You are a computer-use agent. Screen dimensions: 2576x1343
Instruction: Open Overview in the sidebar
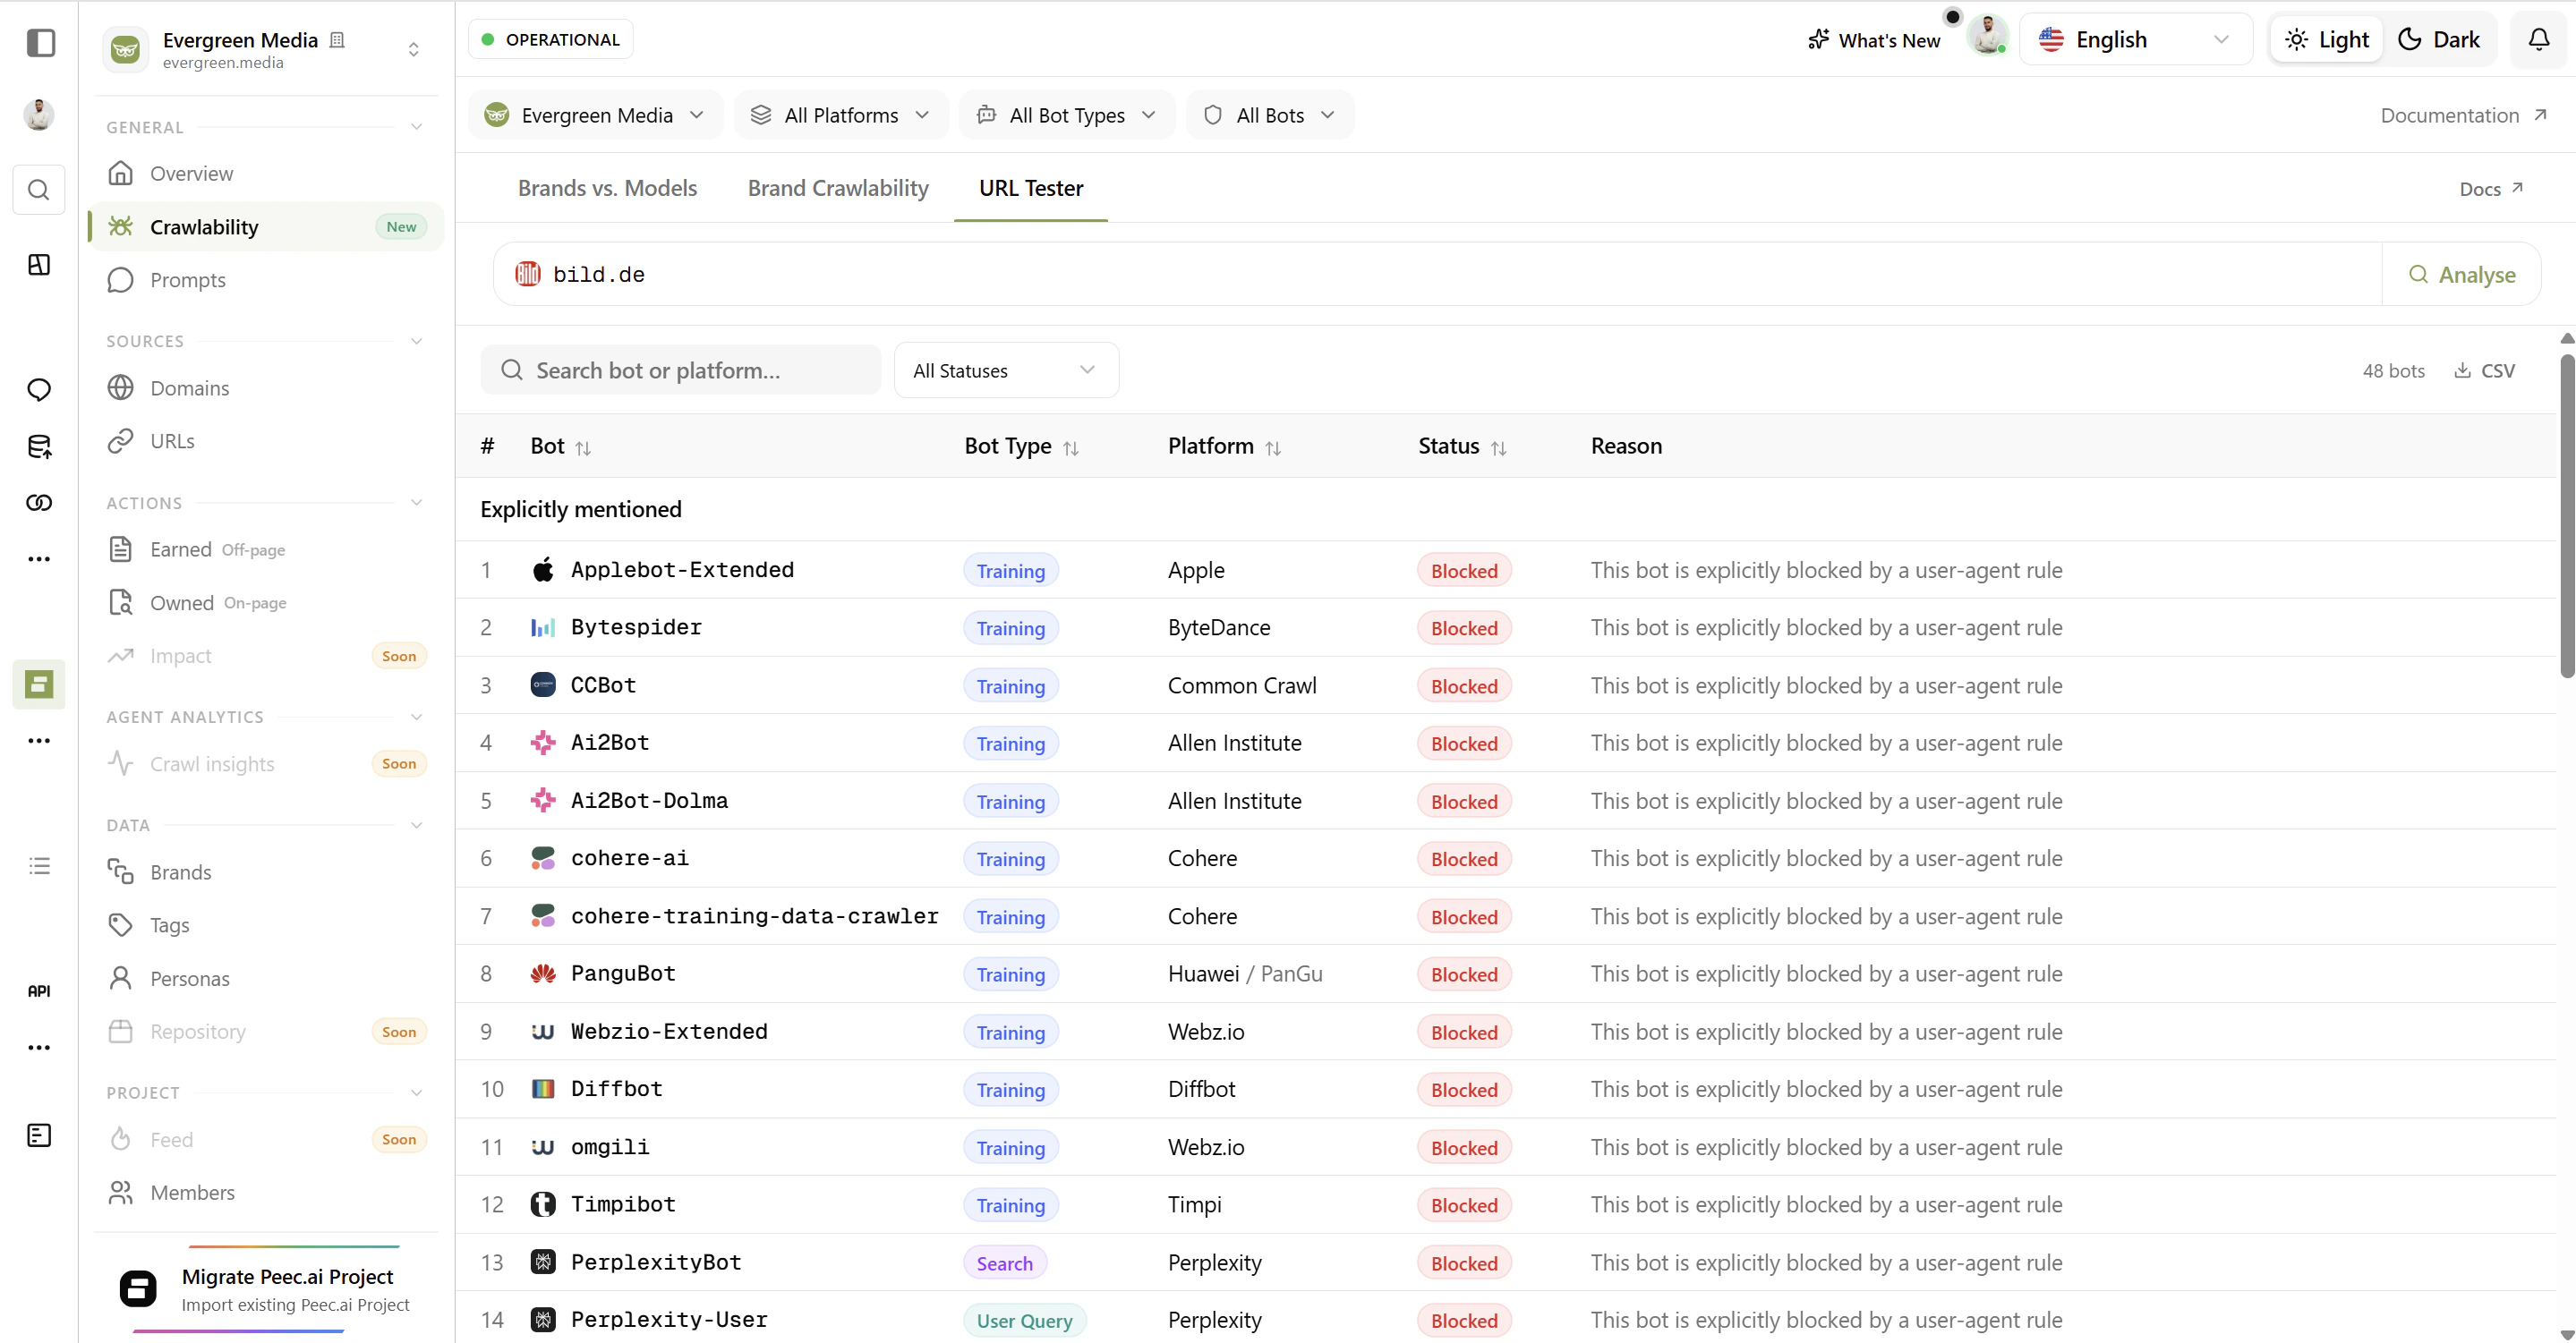(266, 174)
